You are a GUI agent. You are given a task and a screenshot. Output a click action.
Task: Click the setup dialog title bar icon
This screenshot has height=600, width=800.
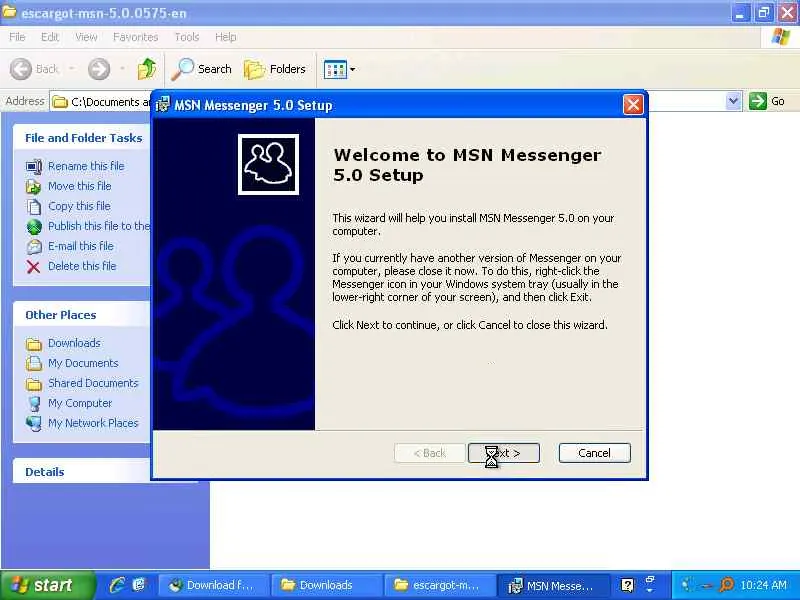(x=162, y=105)
